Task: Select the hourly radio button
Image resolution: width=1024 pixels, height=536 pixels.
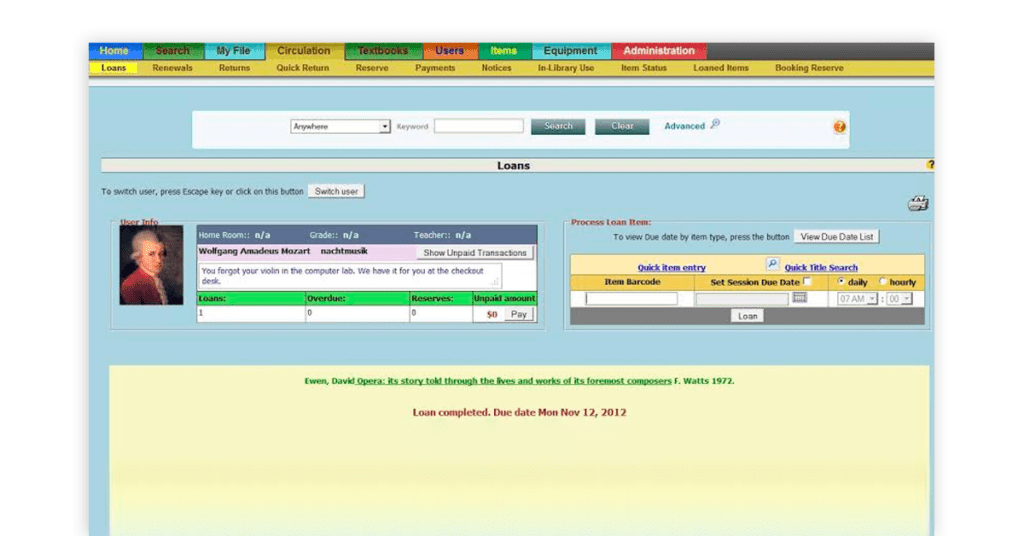Action: click(882, 281)
